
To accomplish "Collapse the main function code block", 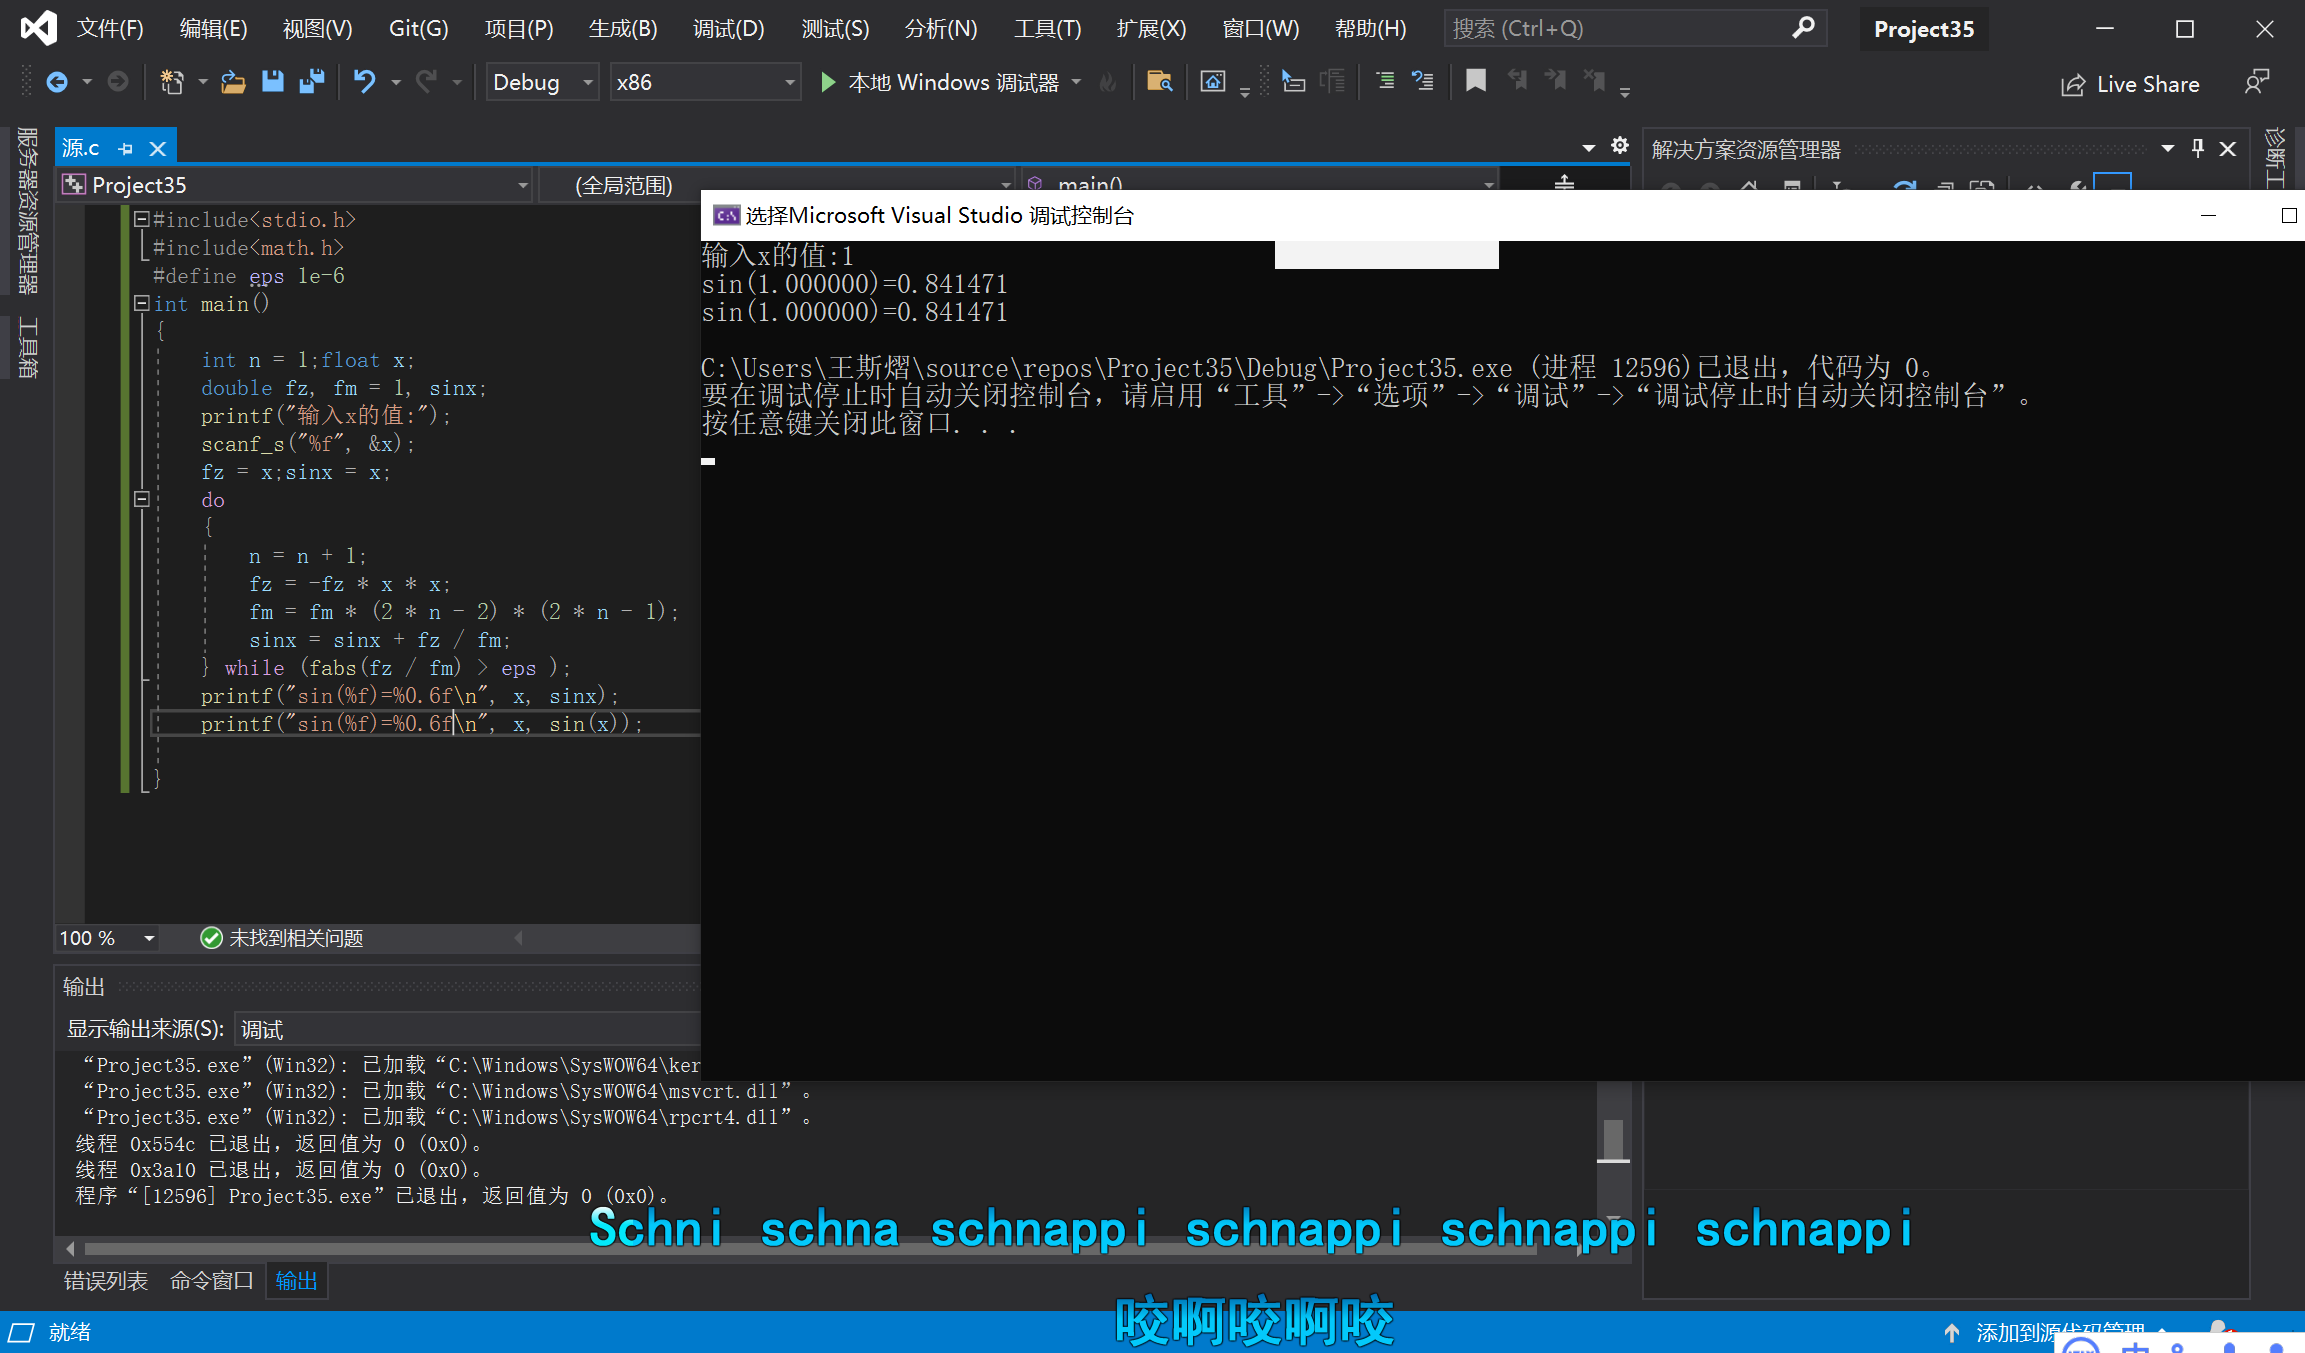I will (x=142, y=303).
